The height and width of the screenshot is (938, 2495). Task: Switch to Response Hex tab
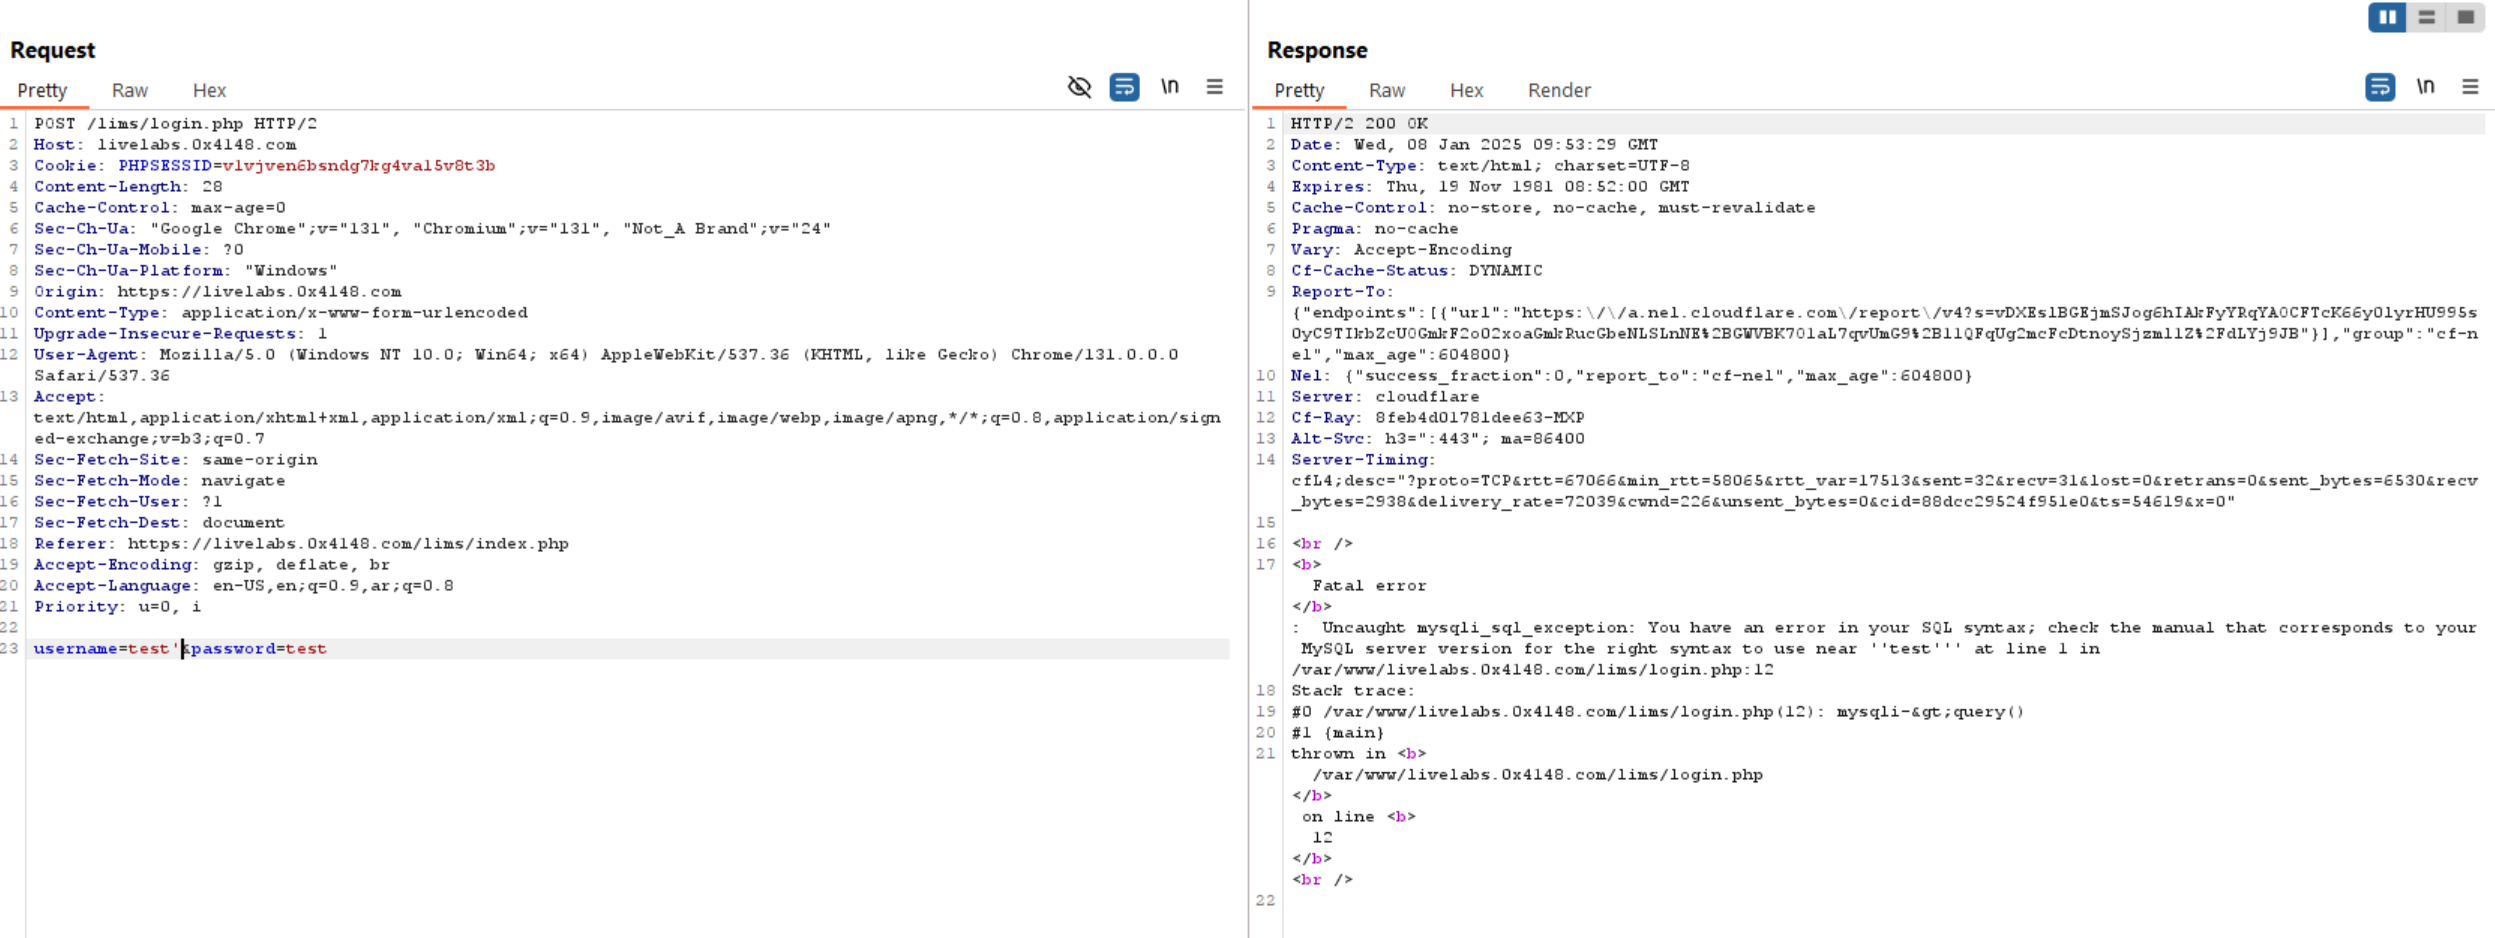click(1466, 90)
